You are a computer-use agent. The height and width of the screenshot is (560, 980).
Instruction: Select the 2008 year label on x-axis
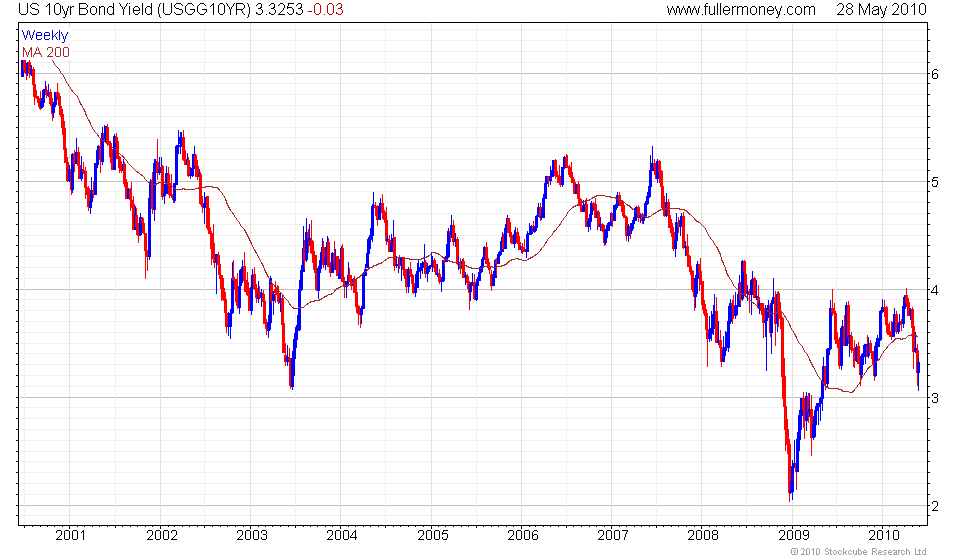pos(703,535)
